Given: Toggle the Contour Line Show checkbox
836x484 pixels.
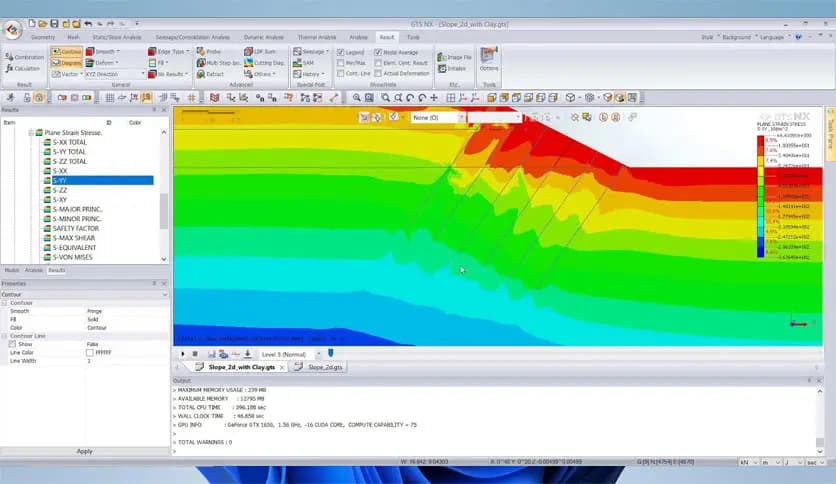Looking at the screenshot, I should [12, 344].
